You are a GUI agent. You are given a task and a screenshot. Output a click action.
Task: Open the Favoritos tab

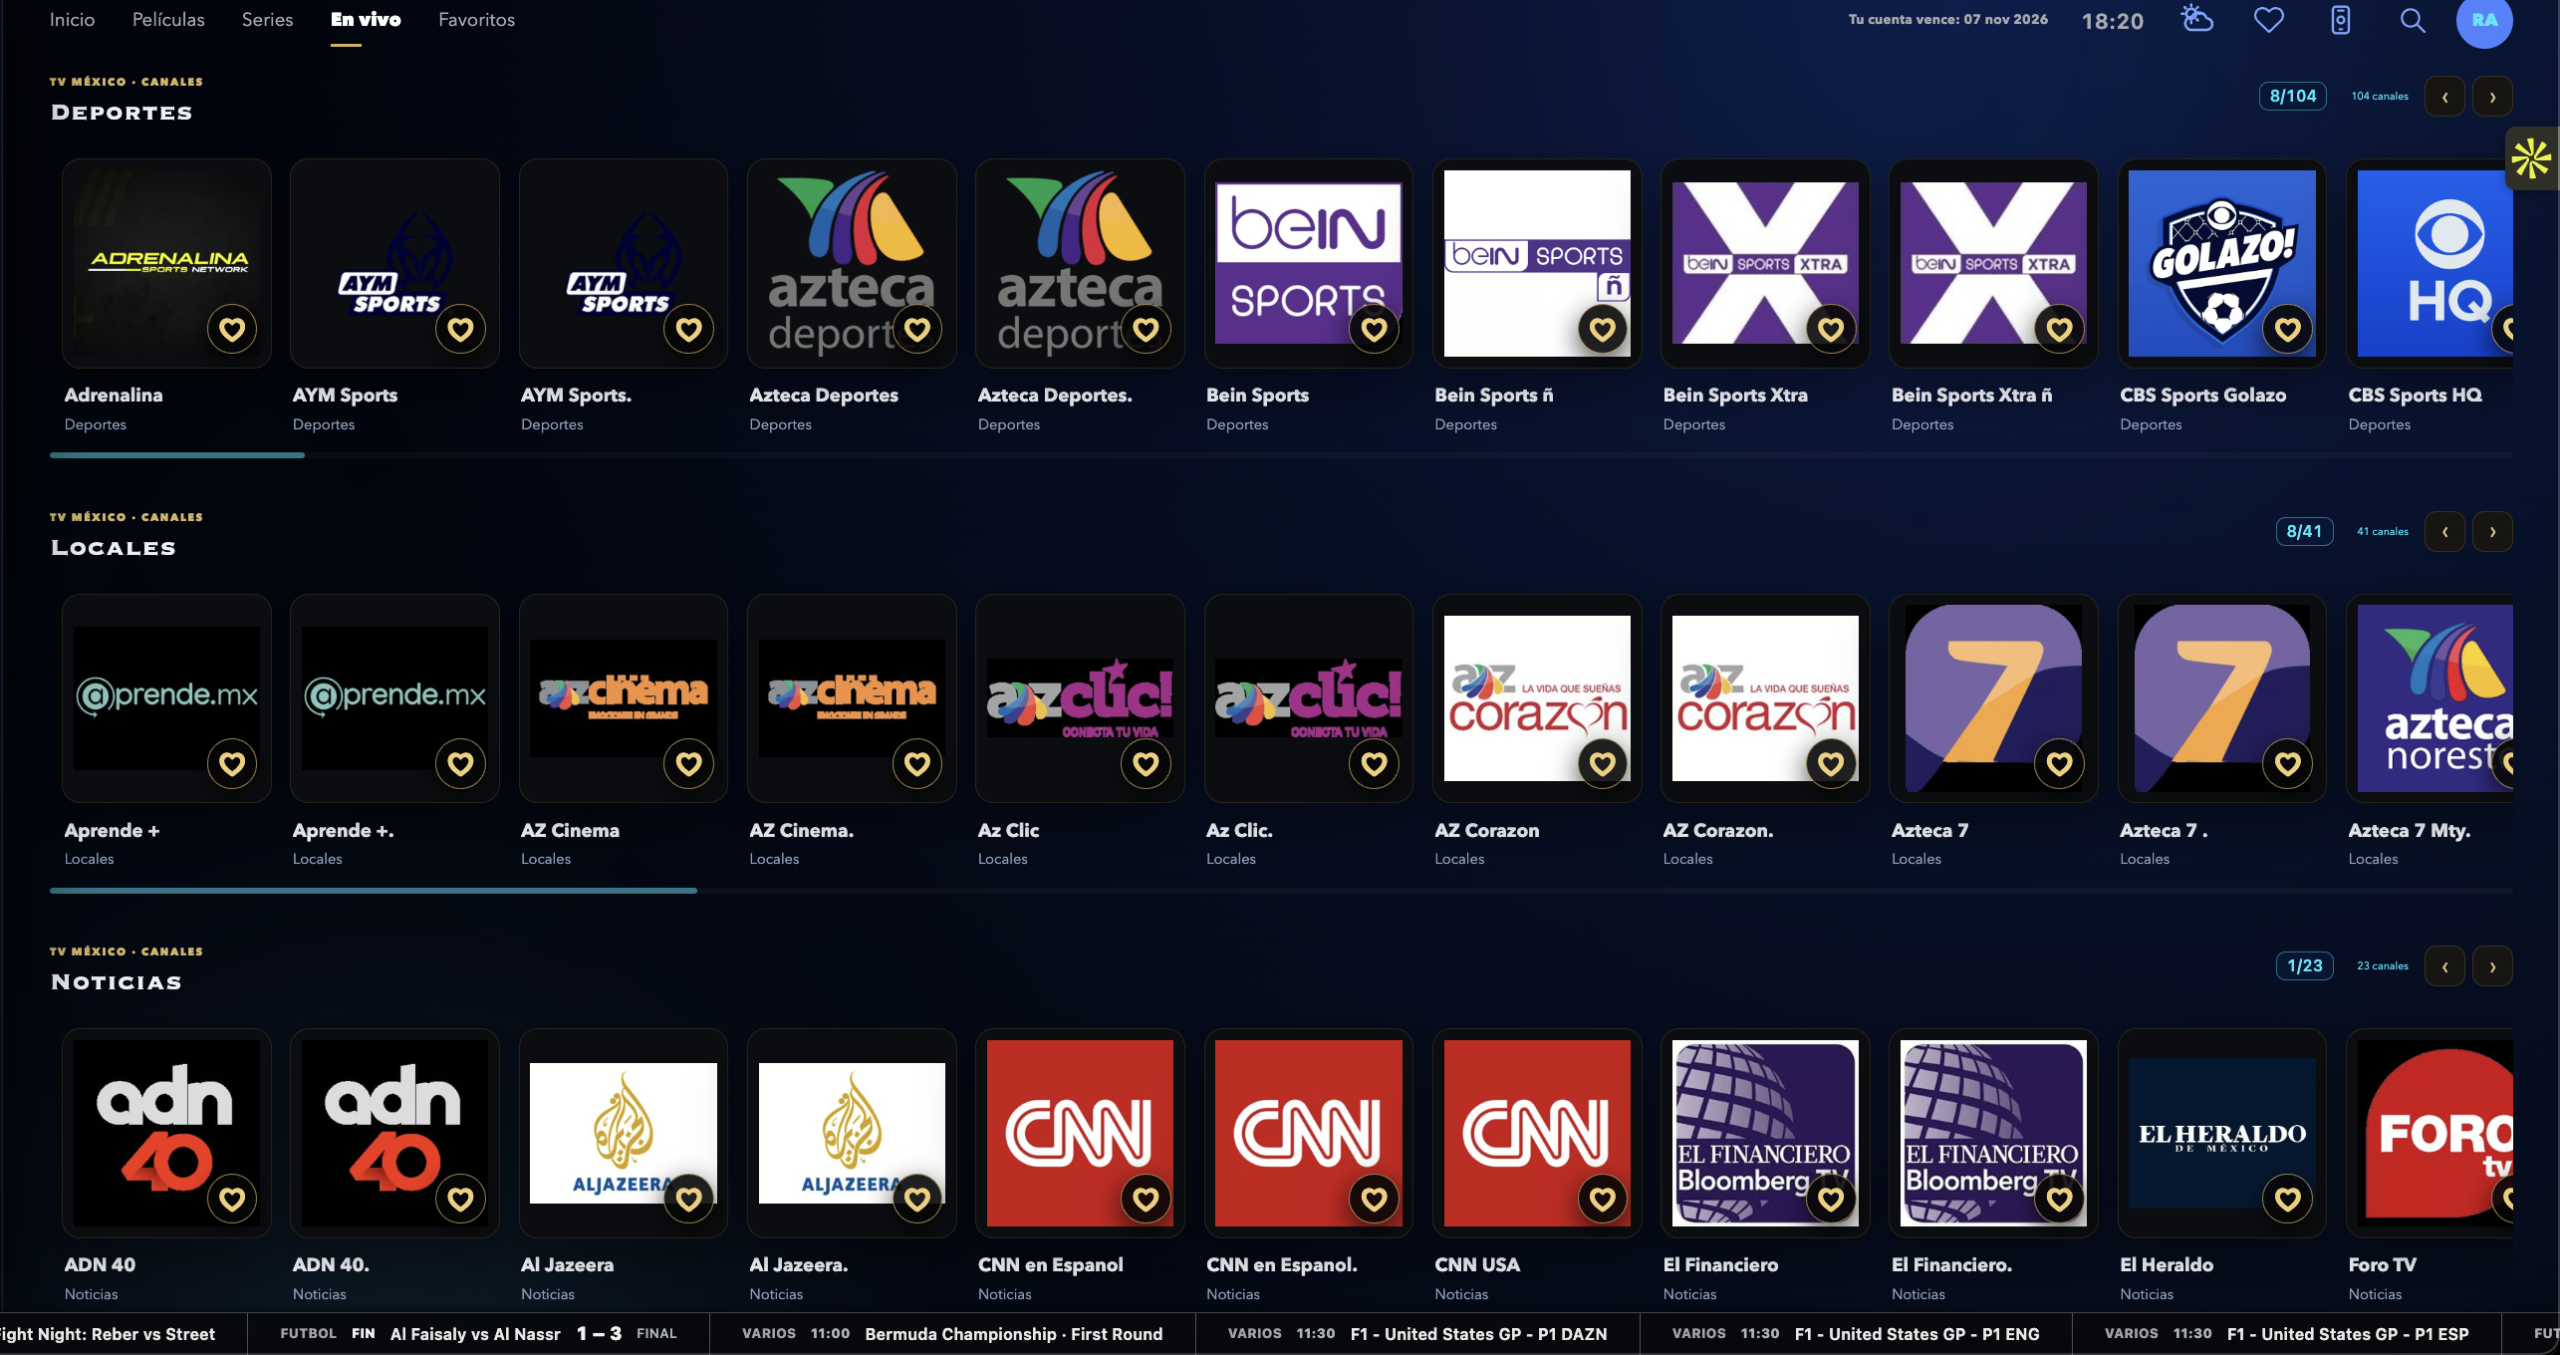pos(476,20)
